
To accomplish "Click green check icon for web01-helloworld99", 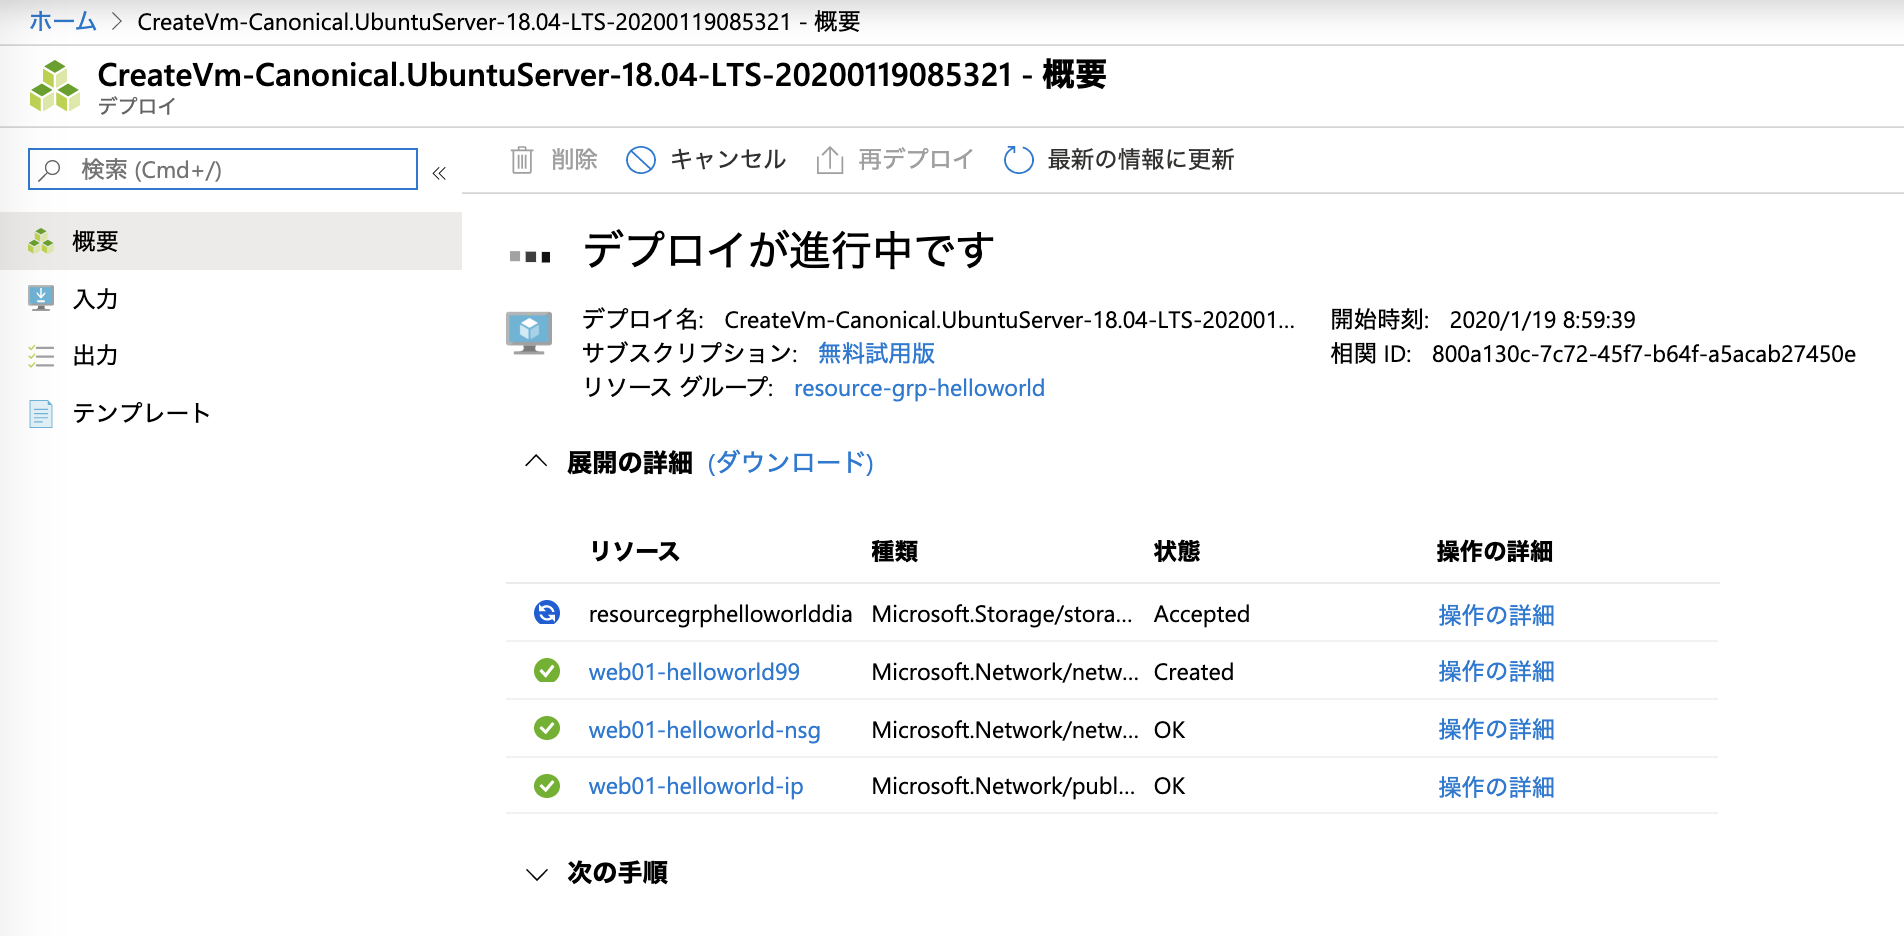I will tap(547, 670).
